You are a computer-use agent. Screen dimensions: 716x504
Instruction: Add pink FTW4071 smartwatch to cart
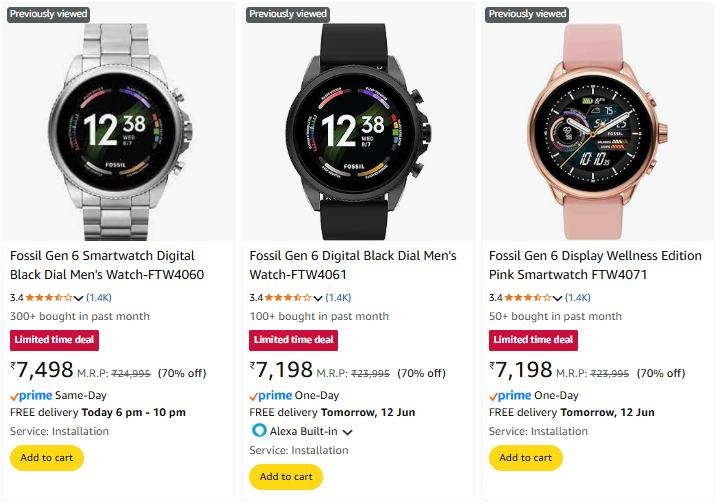click(x=526, y=458)
